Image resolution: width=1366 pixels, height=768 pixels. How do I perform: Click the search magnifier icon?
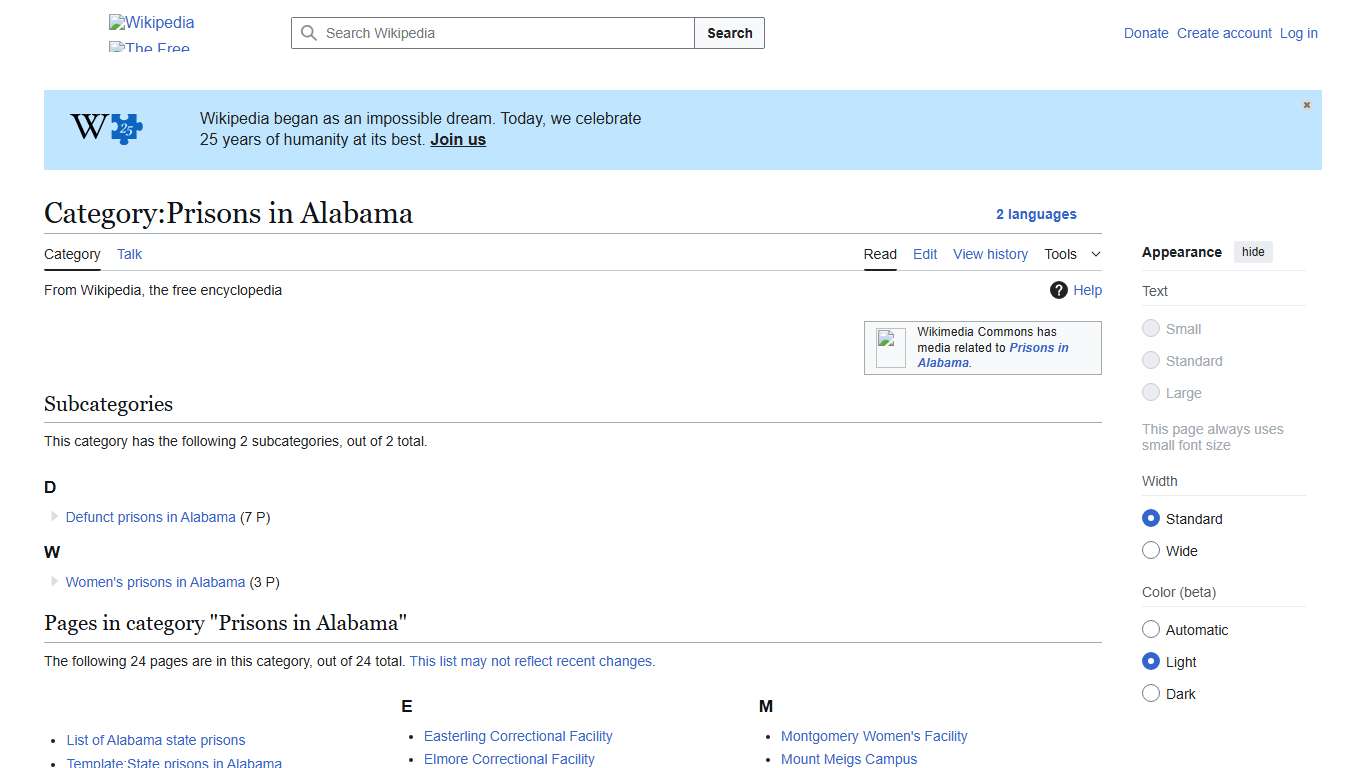click(310, 33)
